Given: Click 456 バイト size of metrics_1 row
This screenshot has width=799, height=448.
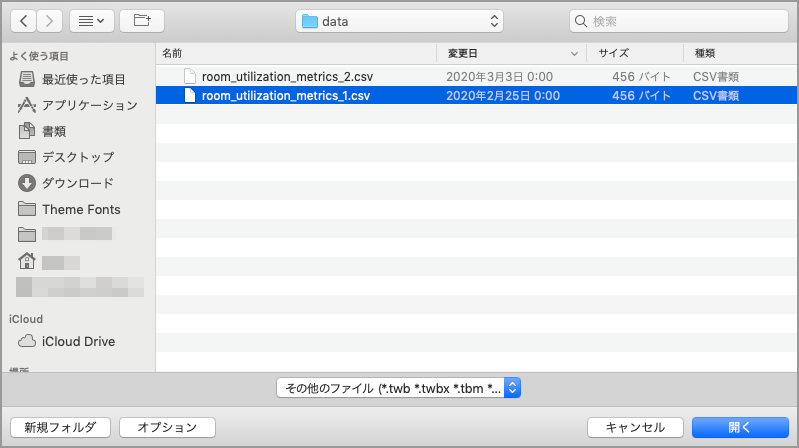Looking at the screenshot, I should 641,95.
